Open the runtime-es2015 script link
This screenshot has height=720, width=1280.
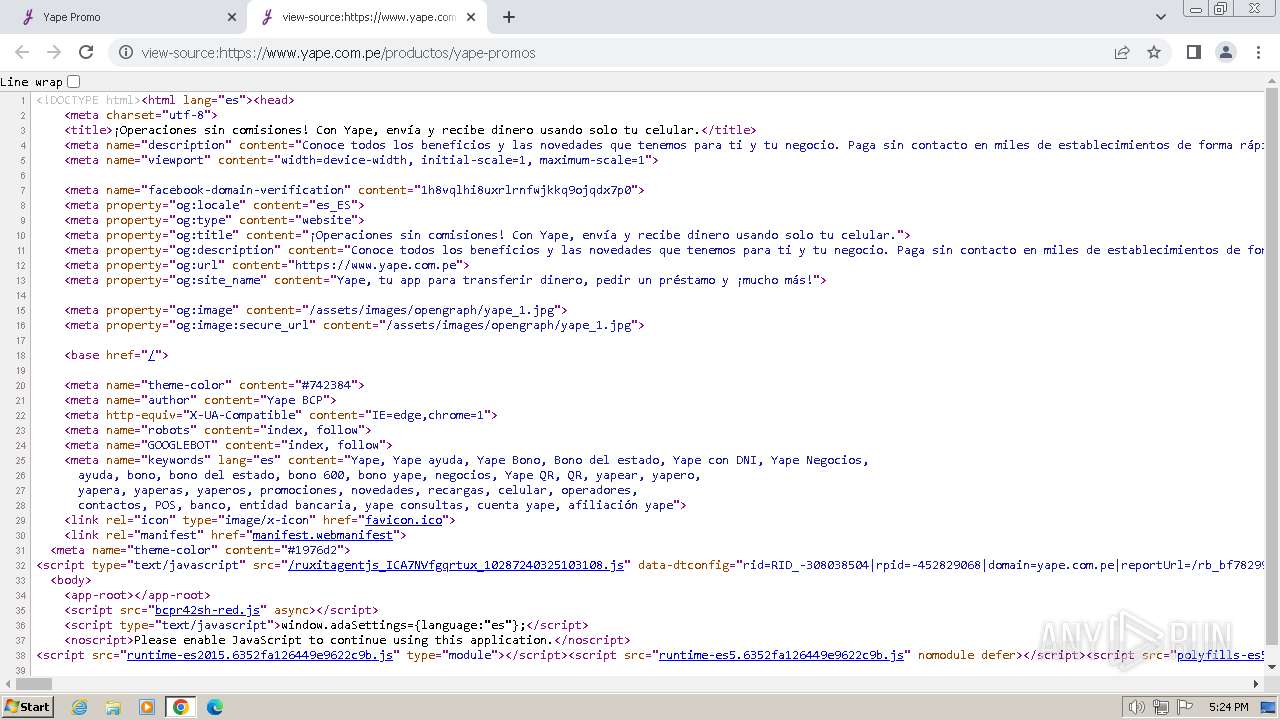point(259,655)
